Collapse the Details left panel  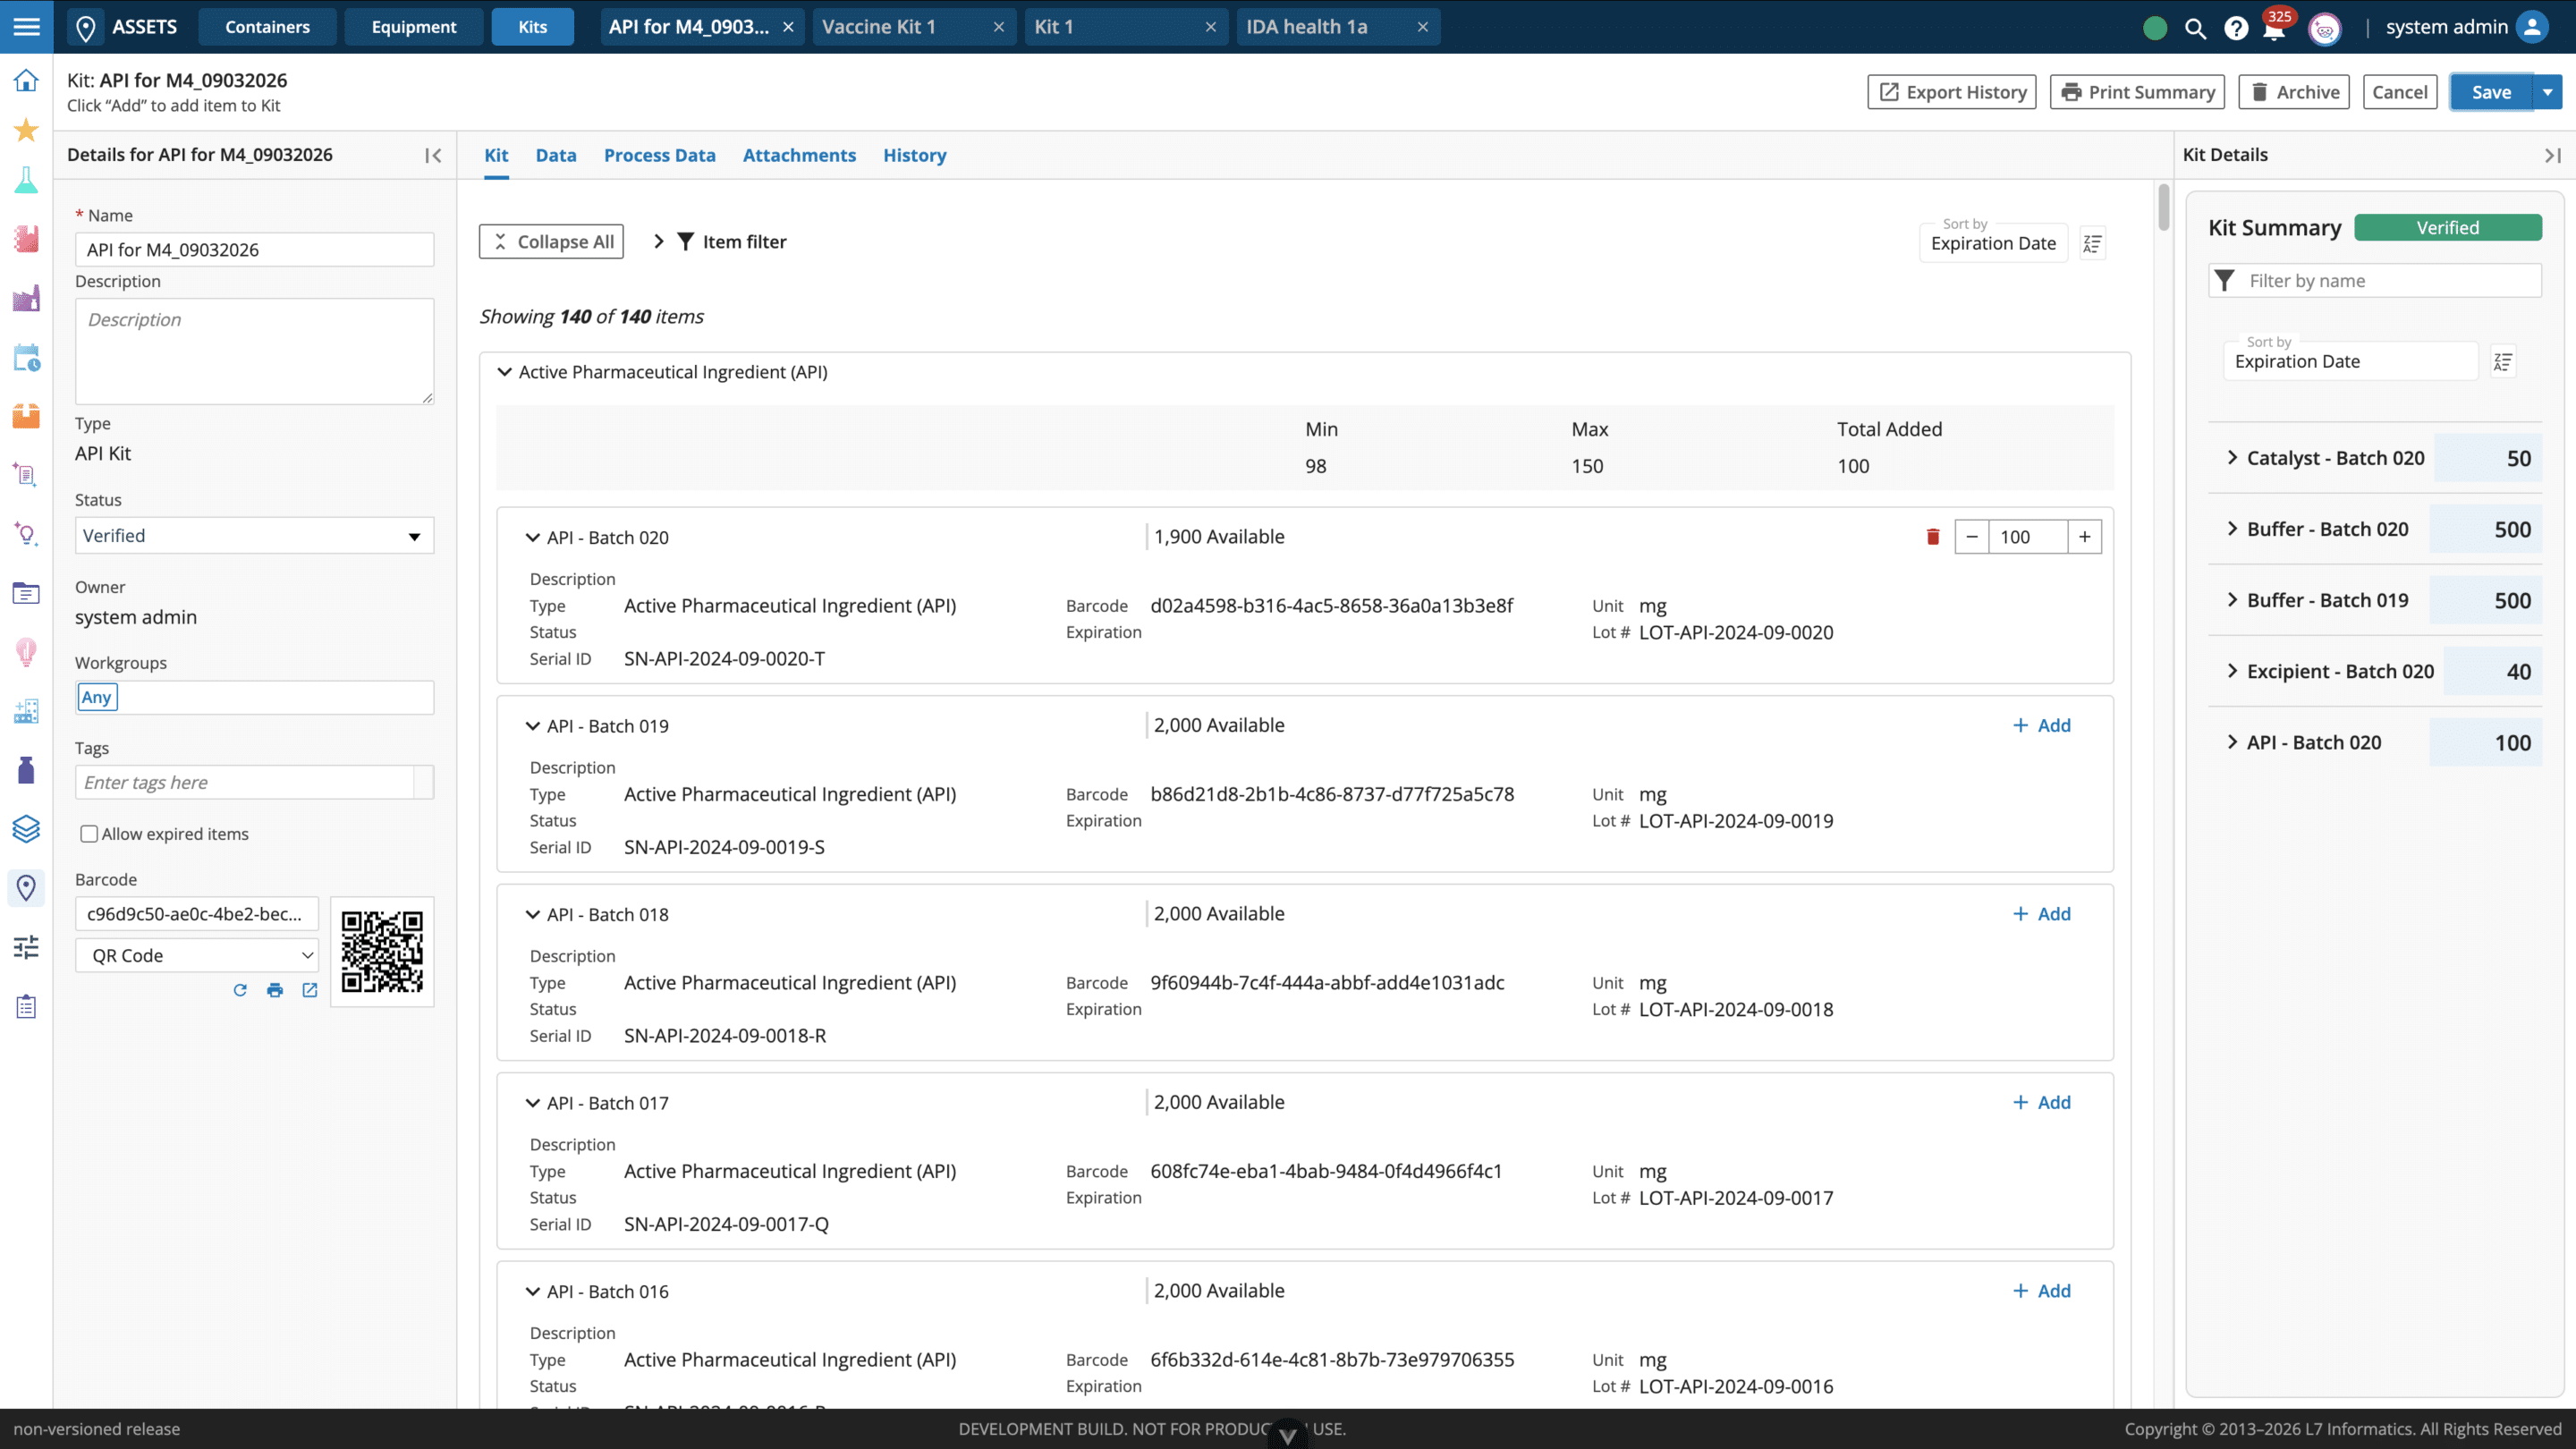pyautogui.click(x=433, y=155)
